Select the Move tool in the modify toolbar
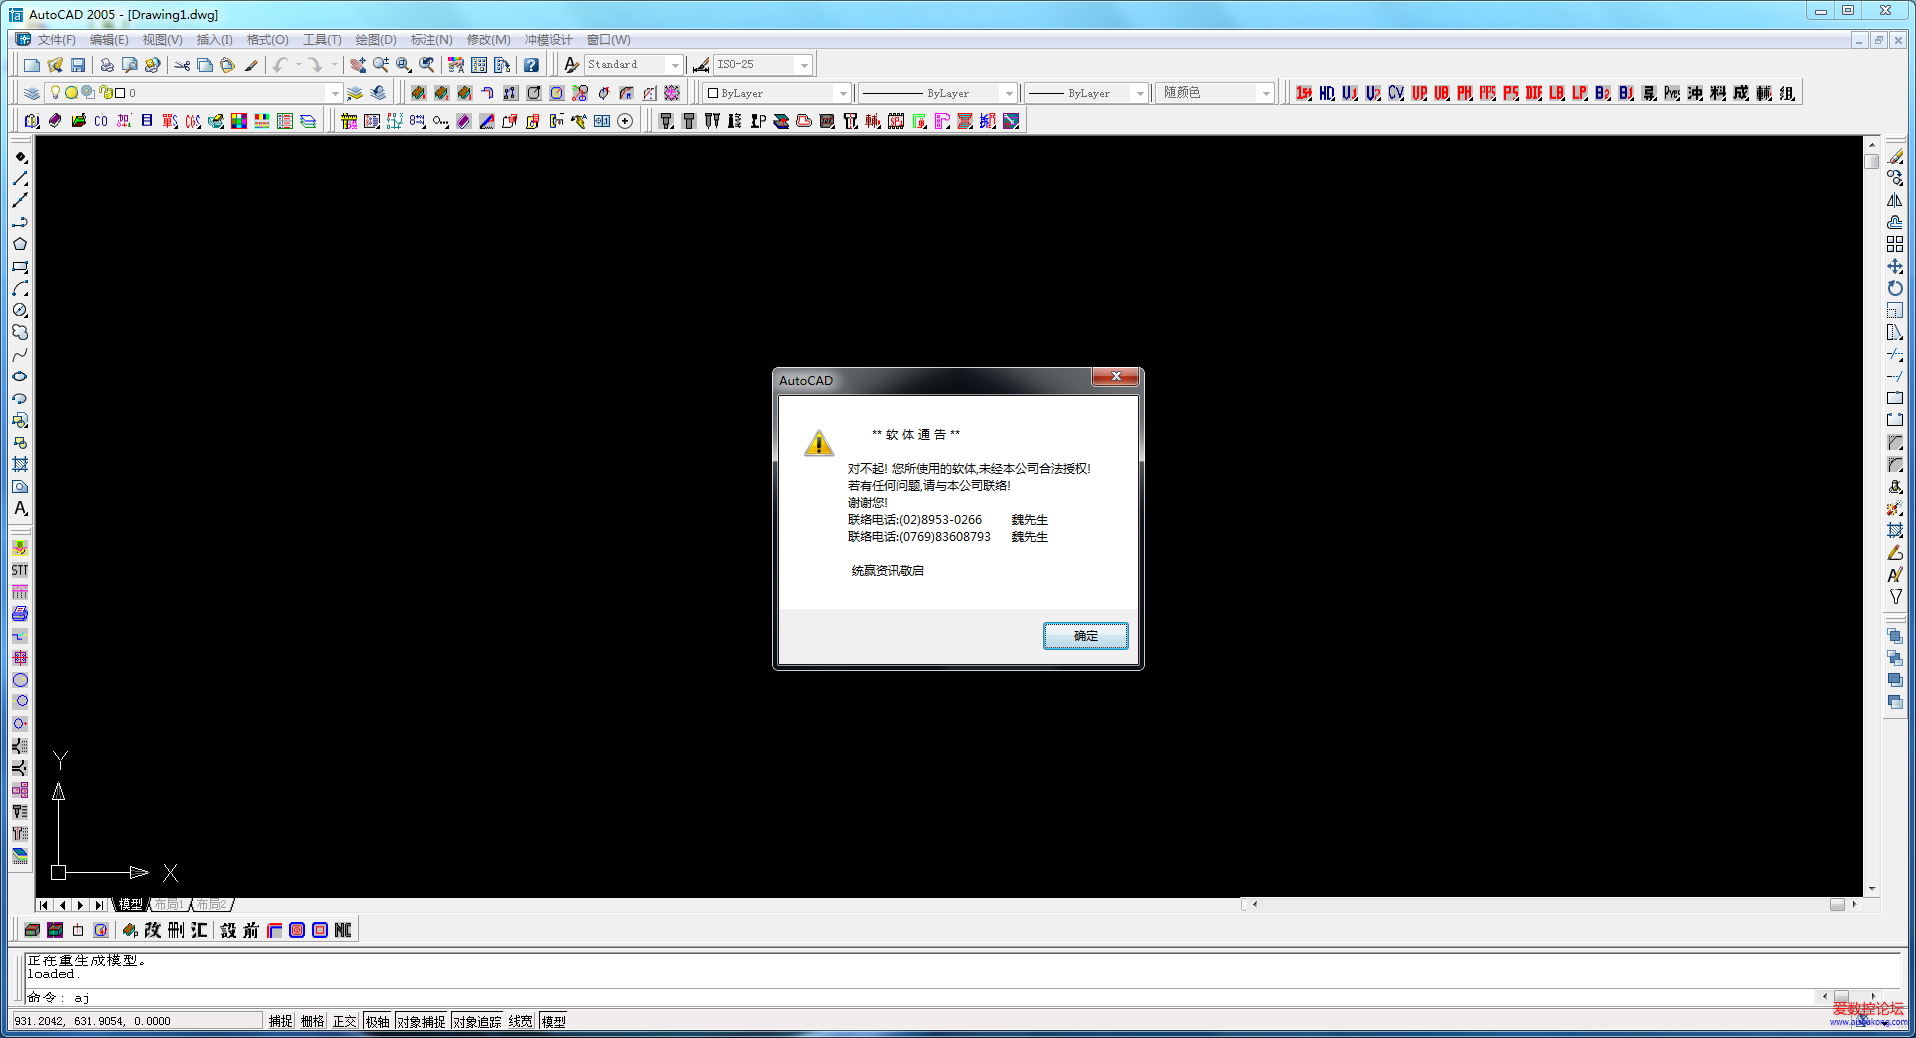 pos(1895,266)
